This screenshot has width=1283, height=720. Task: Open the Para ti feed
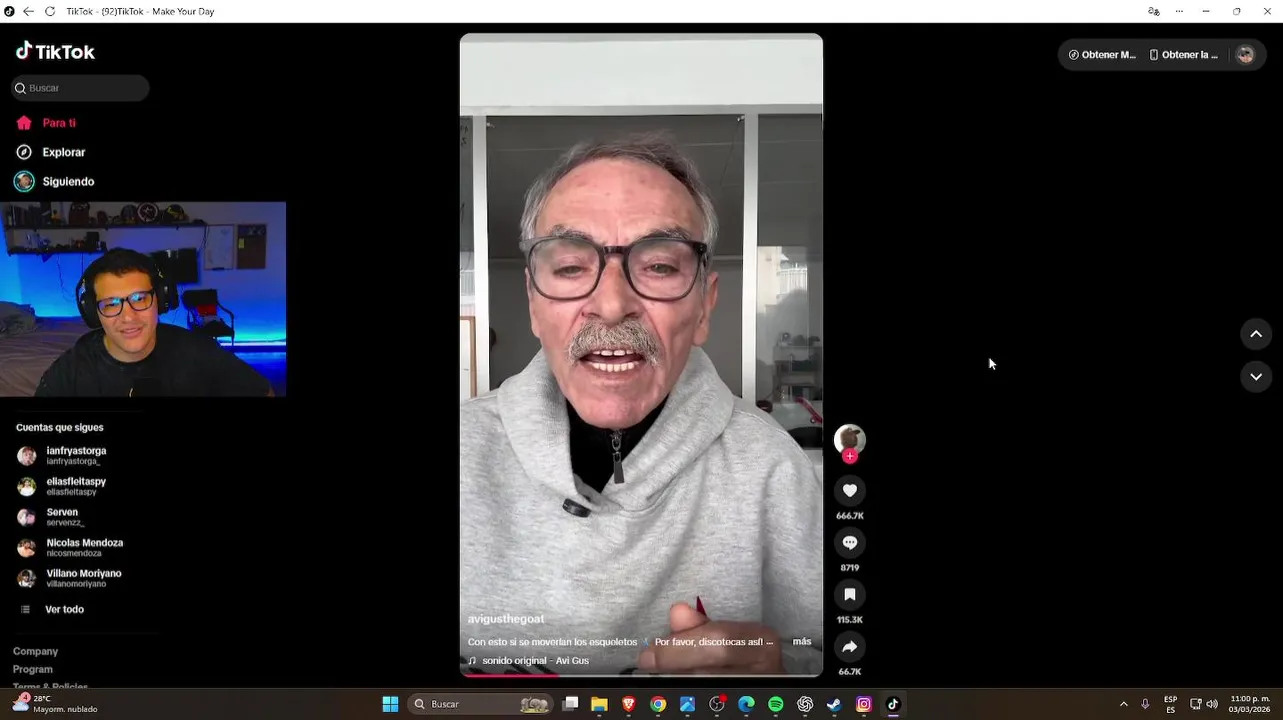pos(59,123)
